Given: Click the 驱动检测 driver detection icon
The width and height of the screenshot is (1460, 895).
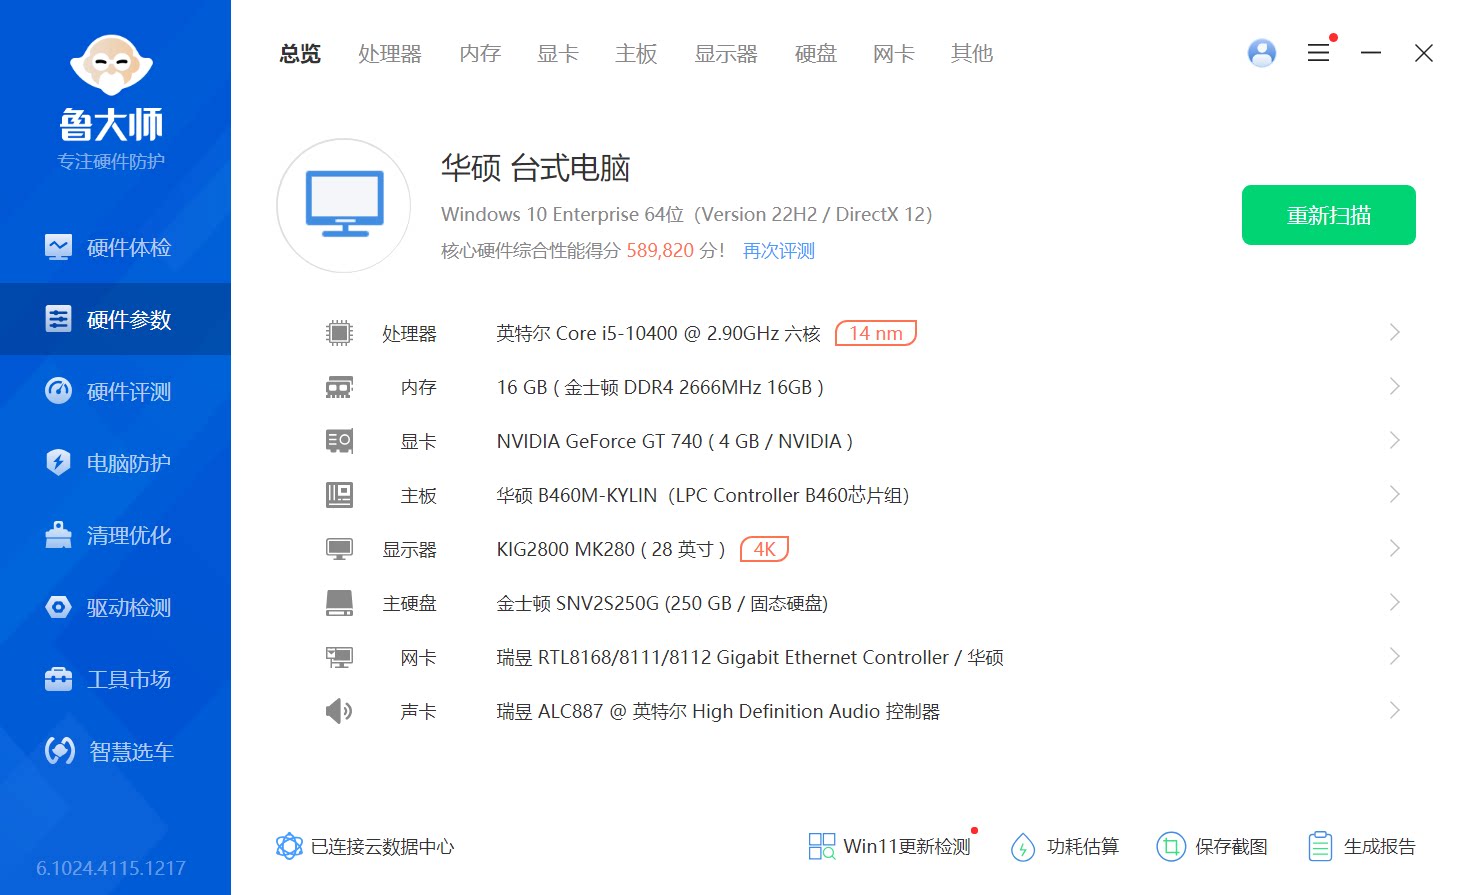Looking at the screenshot, I should coord(58,607).
